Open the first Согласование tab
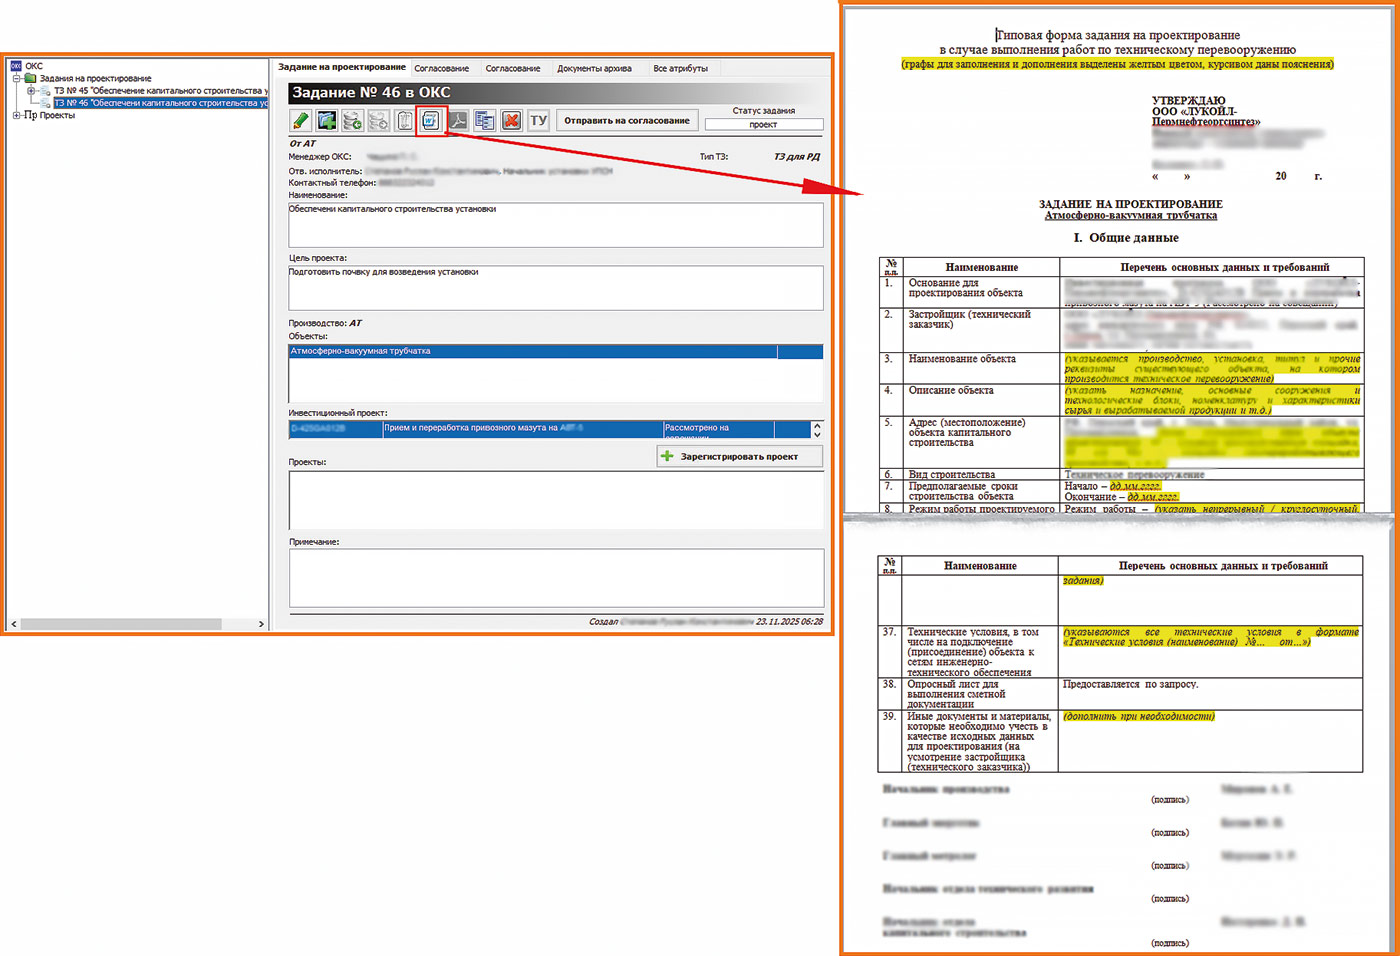The image size is (1400, 956). pos(441,69)
